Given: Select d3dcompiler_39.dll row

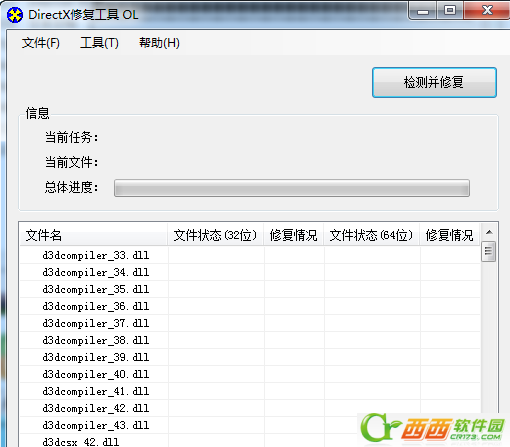Looking at the screenshot, I should coord(250,357).
